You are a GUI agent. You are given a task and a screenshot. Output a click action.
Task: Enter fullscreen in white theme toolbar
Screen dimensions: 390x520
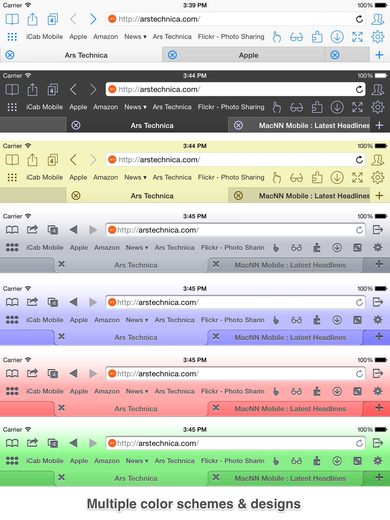coord(357,37)
